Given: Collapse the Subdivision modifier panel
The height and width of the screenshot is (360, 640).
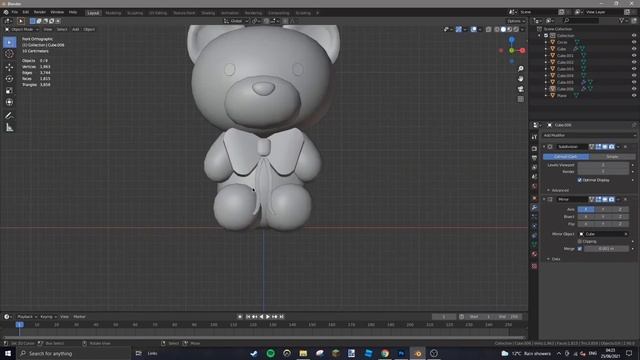Looking at the screenshot, I should [x=544, y=147].
